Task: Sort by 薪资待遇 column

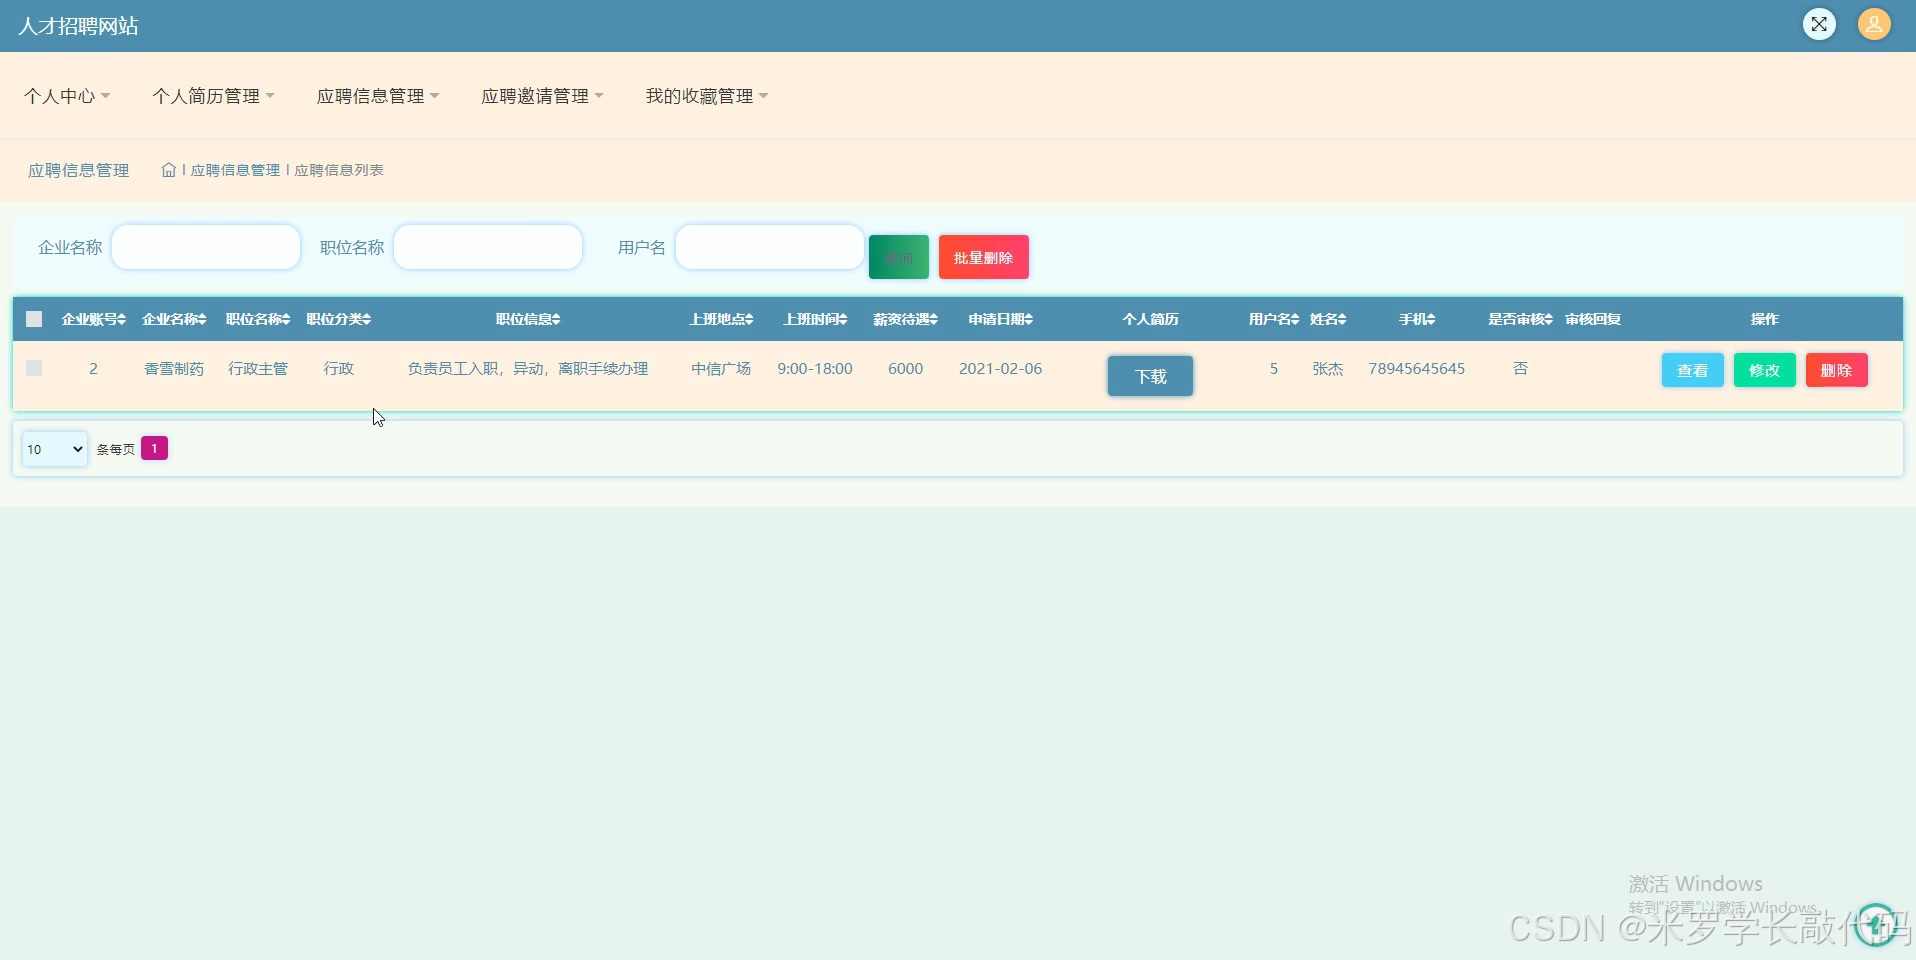Action: [906, 319]
